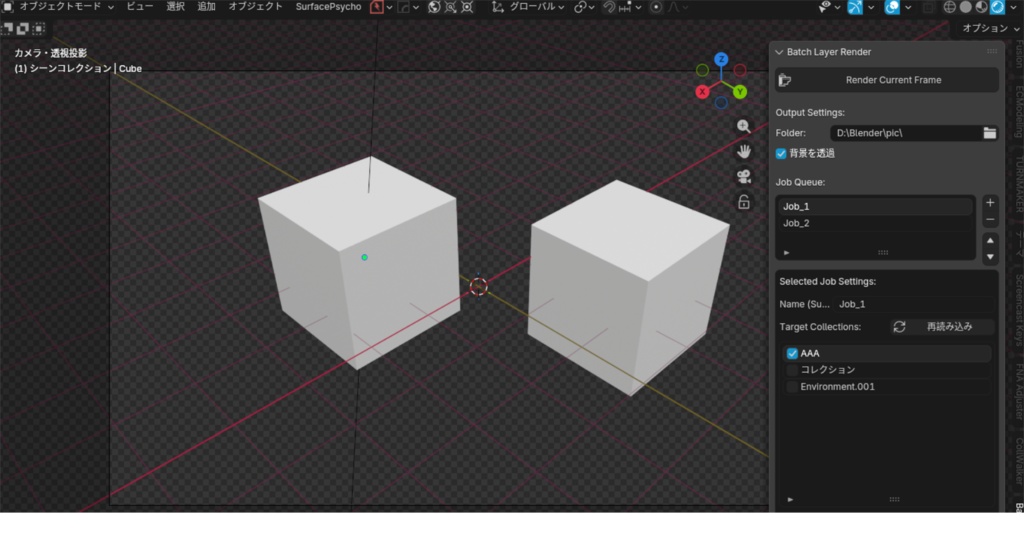This screenshot has width=1024, height=555.
Task: Click the globe icon in header
Action: pyautogui.click(x=434, y=7)
